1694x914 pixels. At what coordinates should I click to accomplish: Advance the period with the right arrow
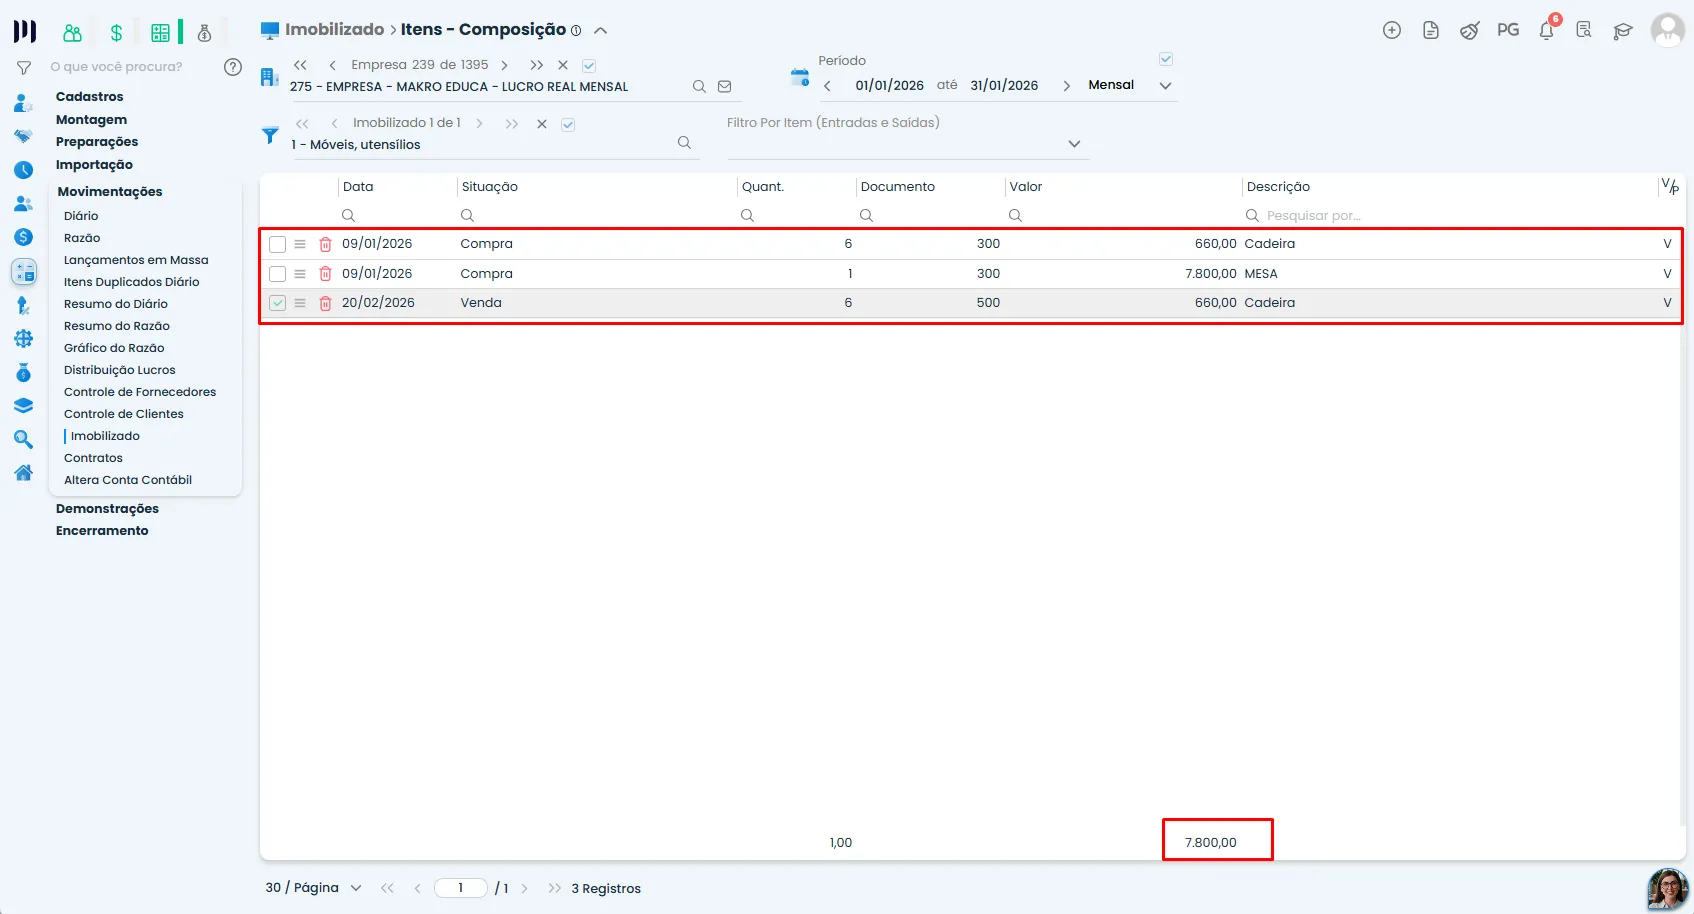(1066, 86)
